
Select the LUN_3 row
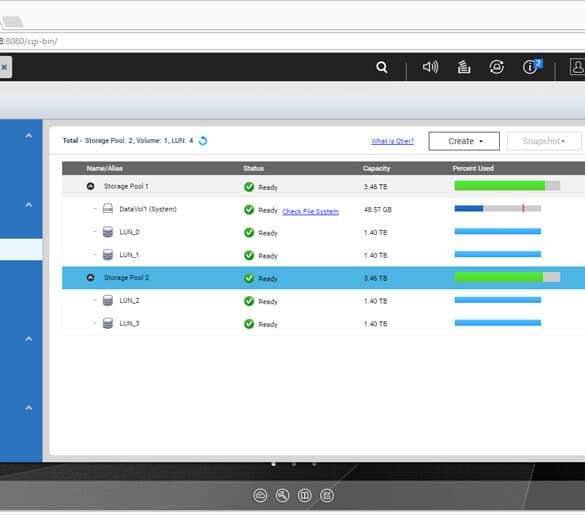(x=323, y=324)
